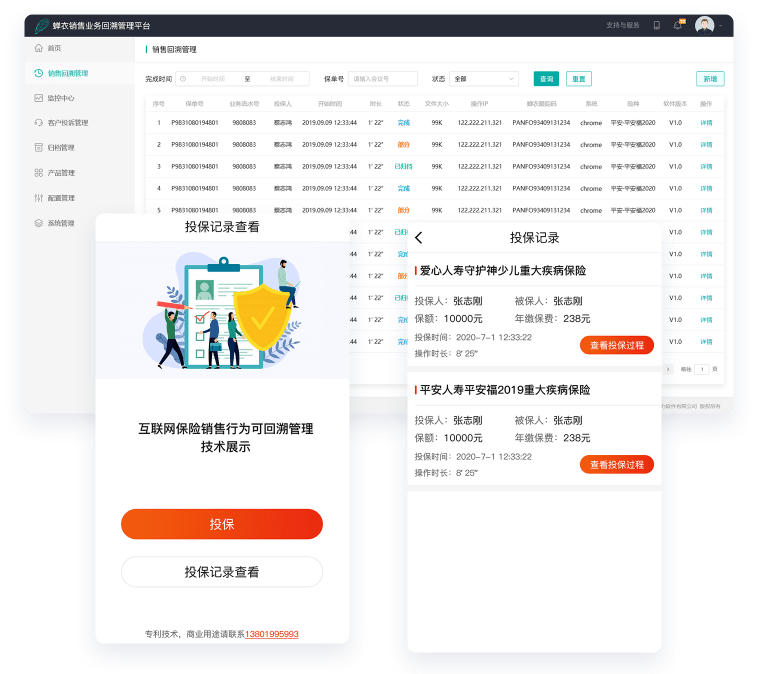Click the white 投保记录查看 button
758x674 pixels.
[222, 572]
